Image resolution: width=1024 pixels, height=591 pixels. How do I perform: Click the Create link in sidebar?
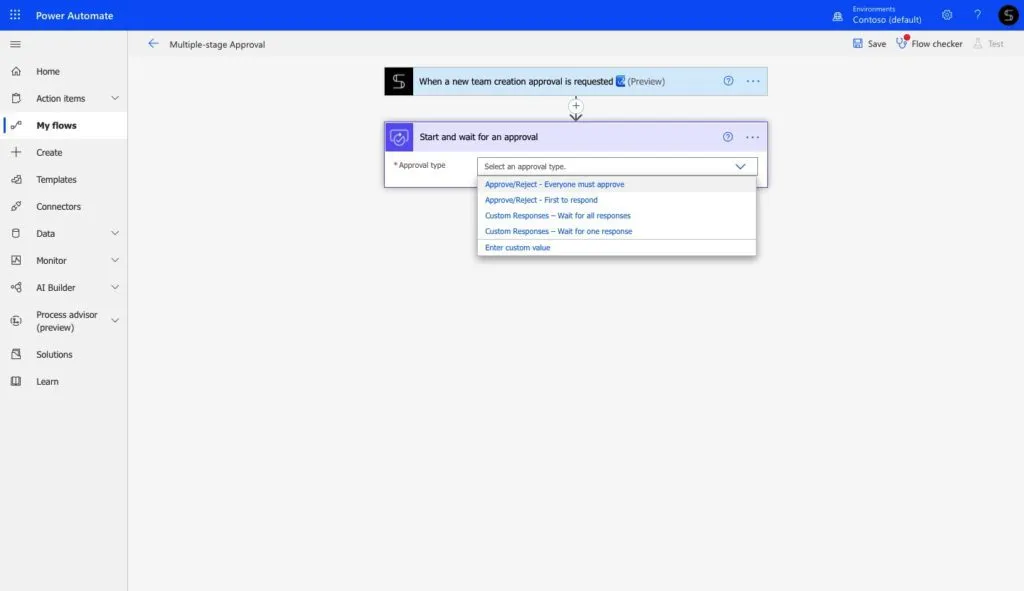49,152
